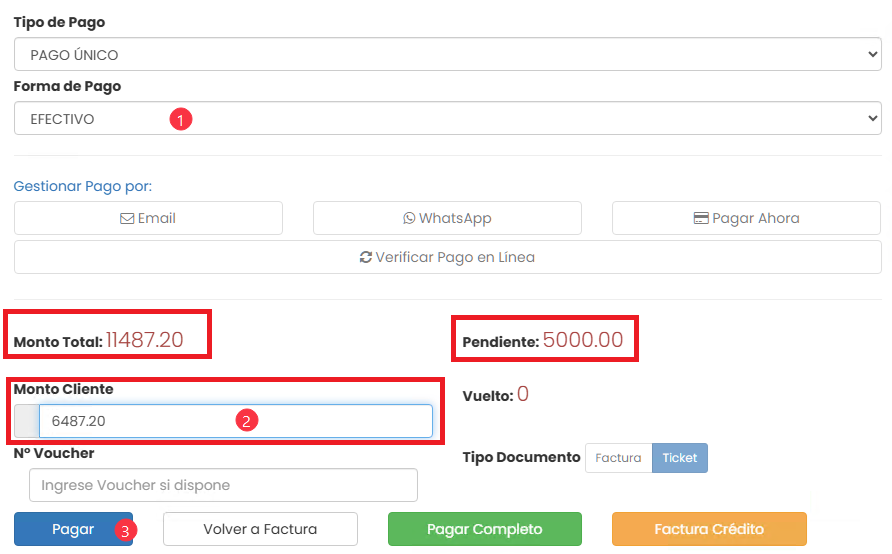Select Factura as document type
Image resolution: width=892 pixels, height=554 pixels.
pos(618,457)
